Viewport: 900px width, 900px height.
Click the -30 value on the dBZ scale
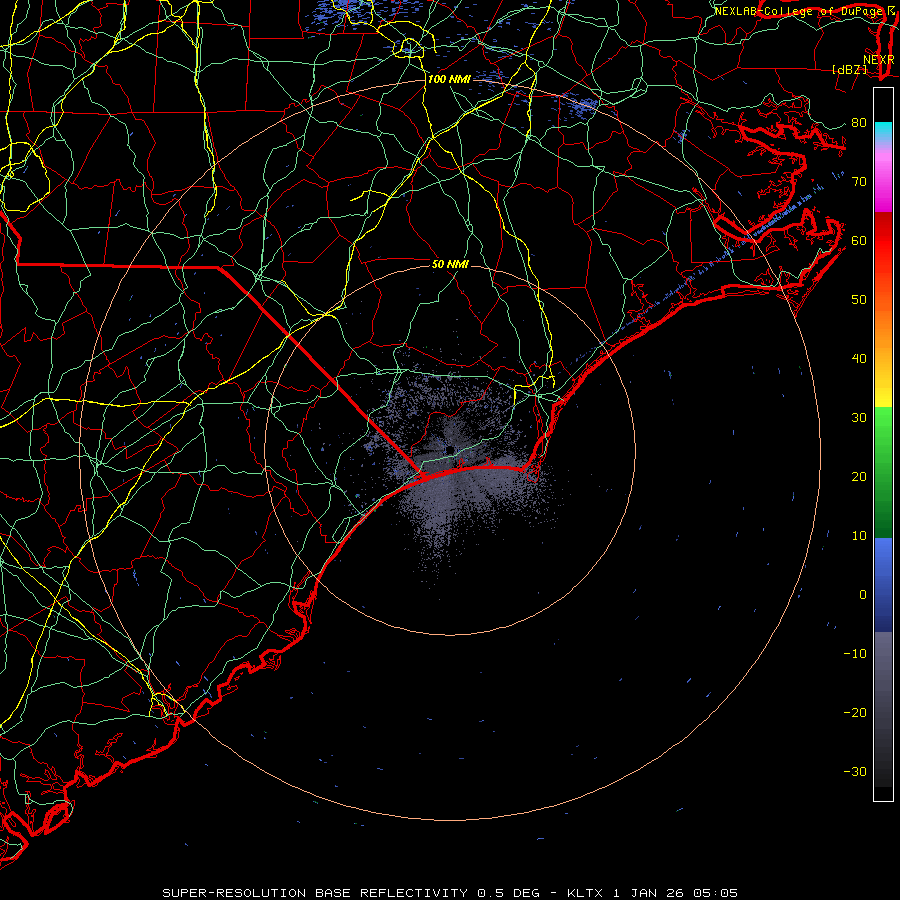pos(855,772)
